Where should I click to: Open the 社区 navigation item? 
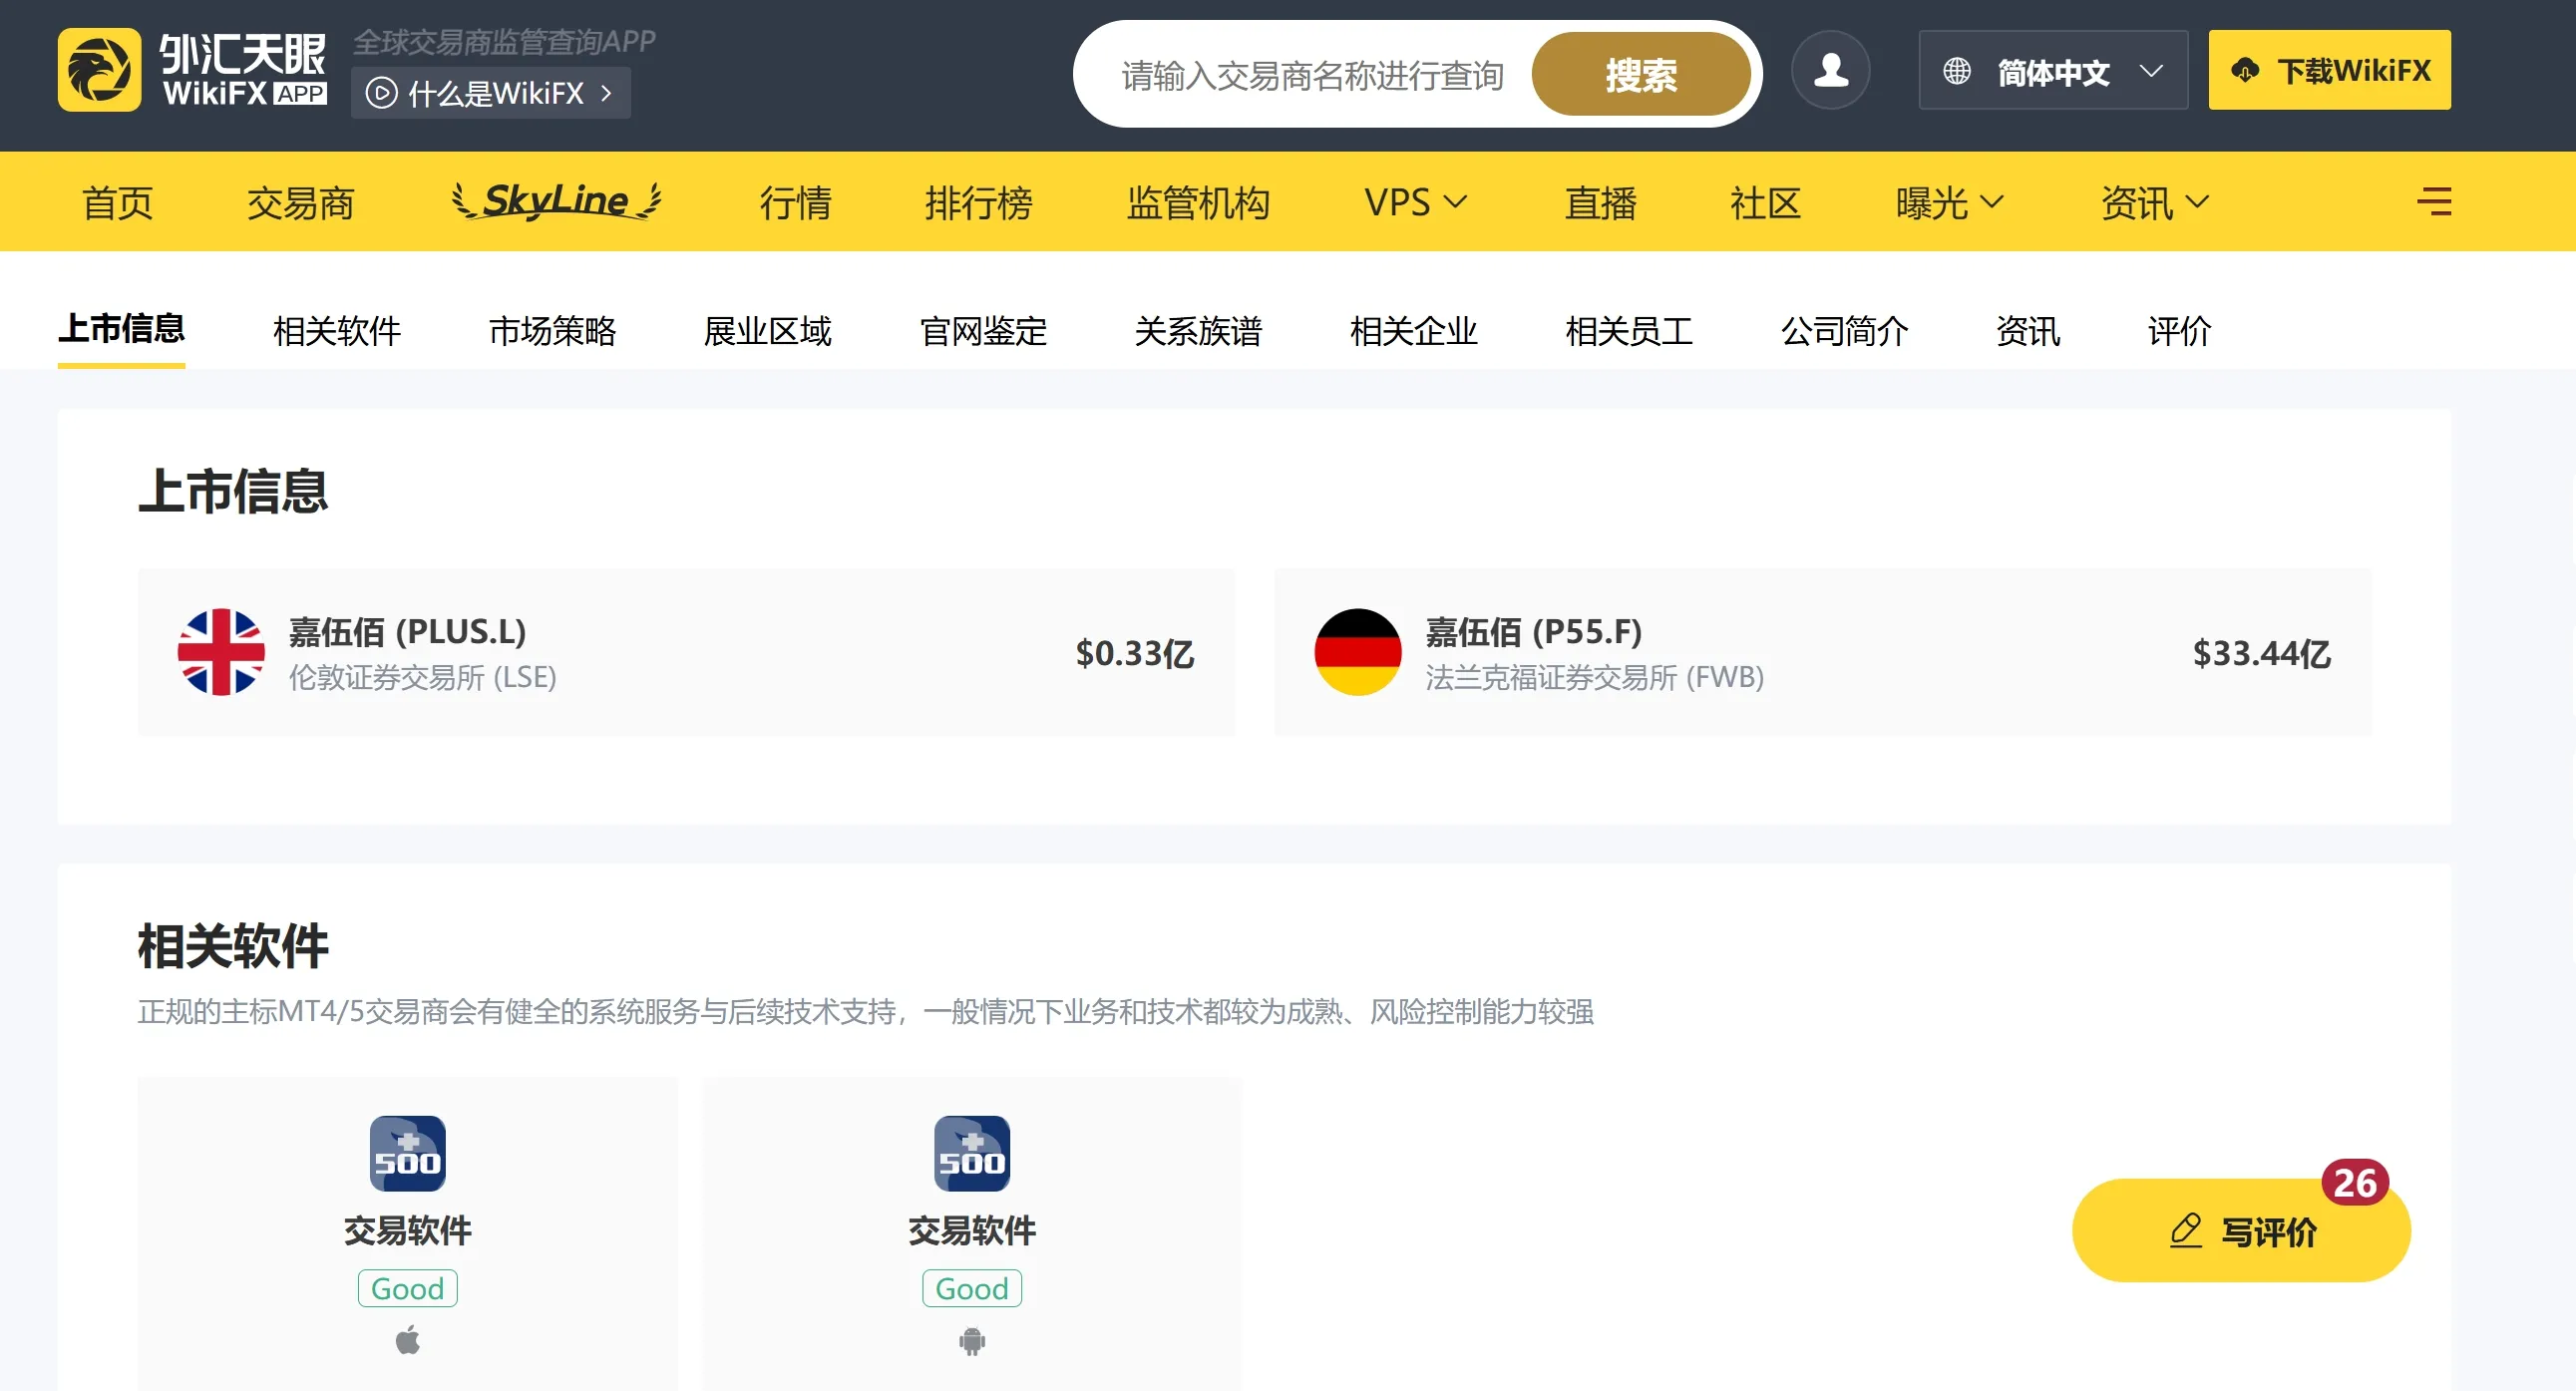(1765, 203)
